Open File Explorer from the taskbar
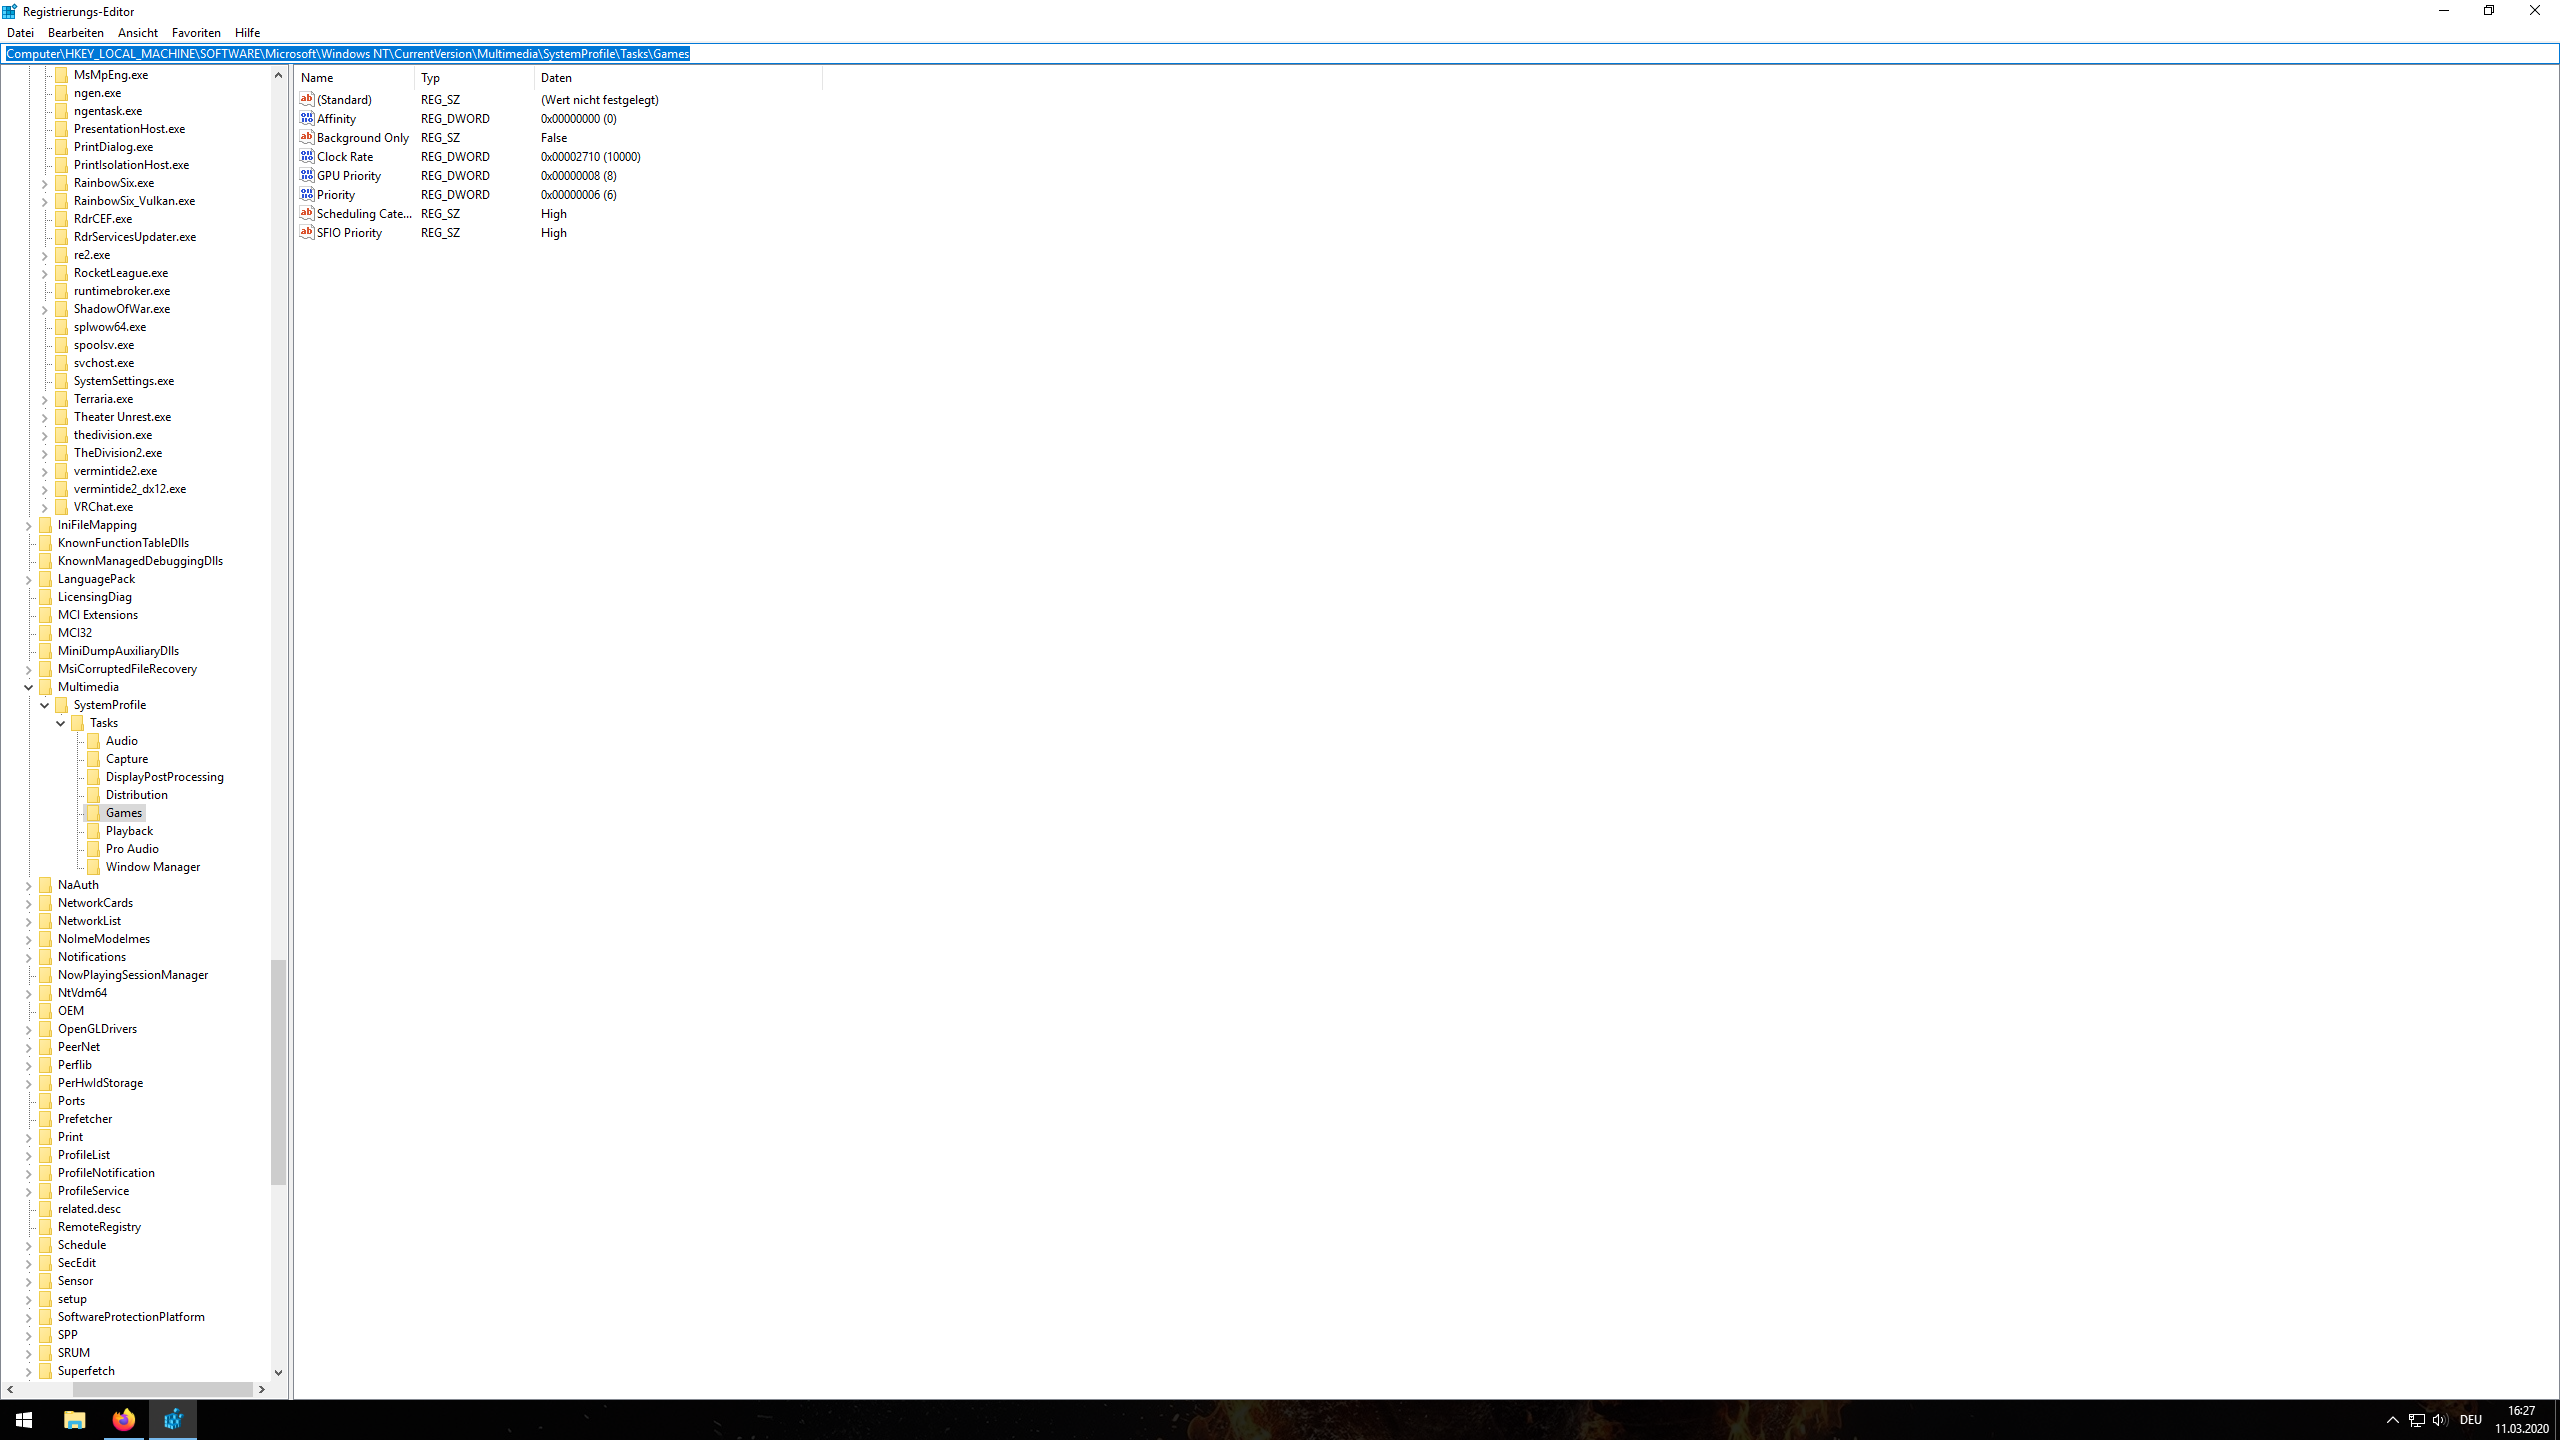The width and height of the screenshot is (2560, 1440). click(x=75, y=1420)
